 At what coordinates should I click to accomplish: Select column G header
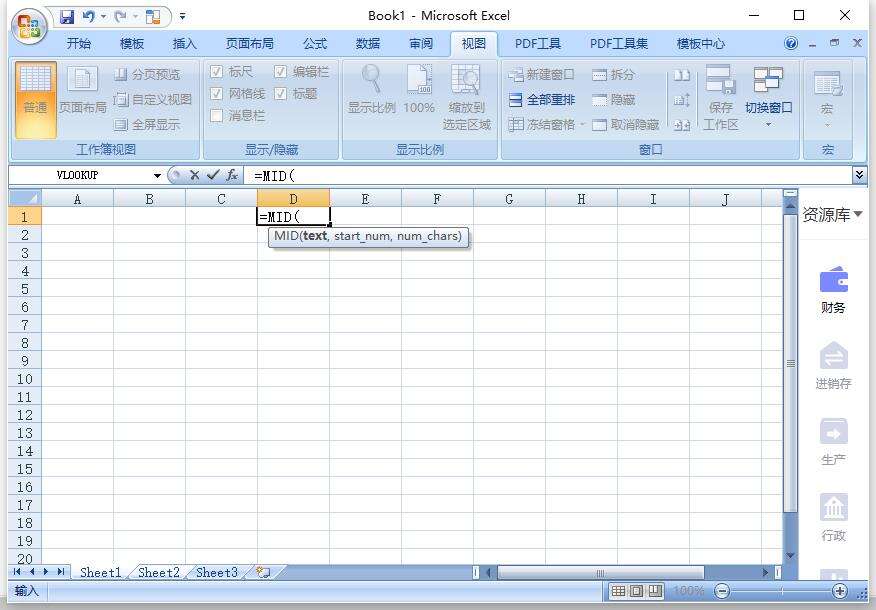click(x=509, y=198)
